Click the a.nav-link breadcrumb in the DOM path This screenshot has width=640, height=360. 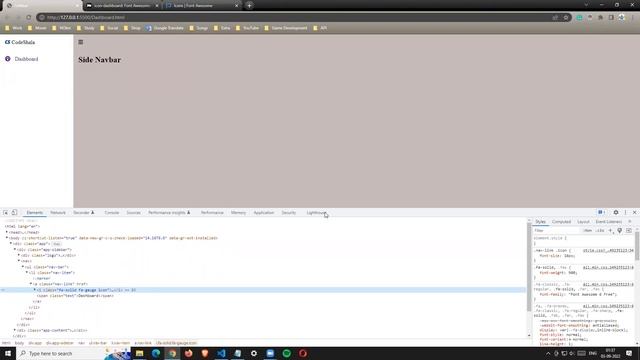(x=143, y=343)
